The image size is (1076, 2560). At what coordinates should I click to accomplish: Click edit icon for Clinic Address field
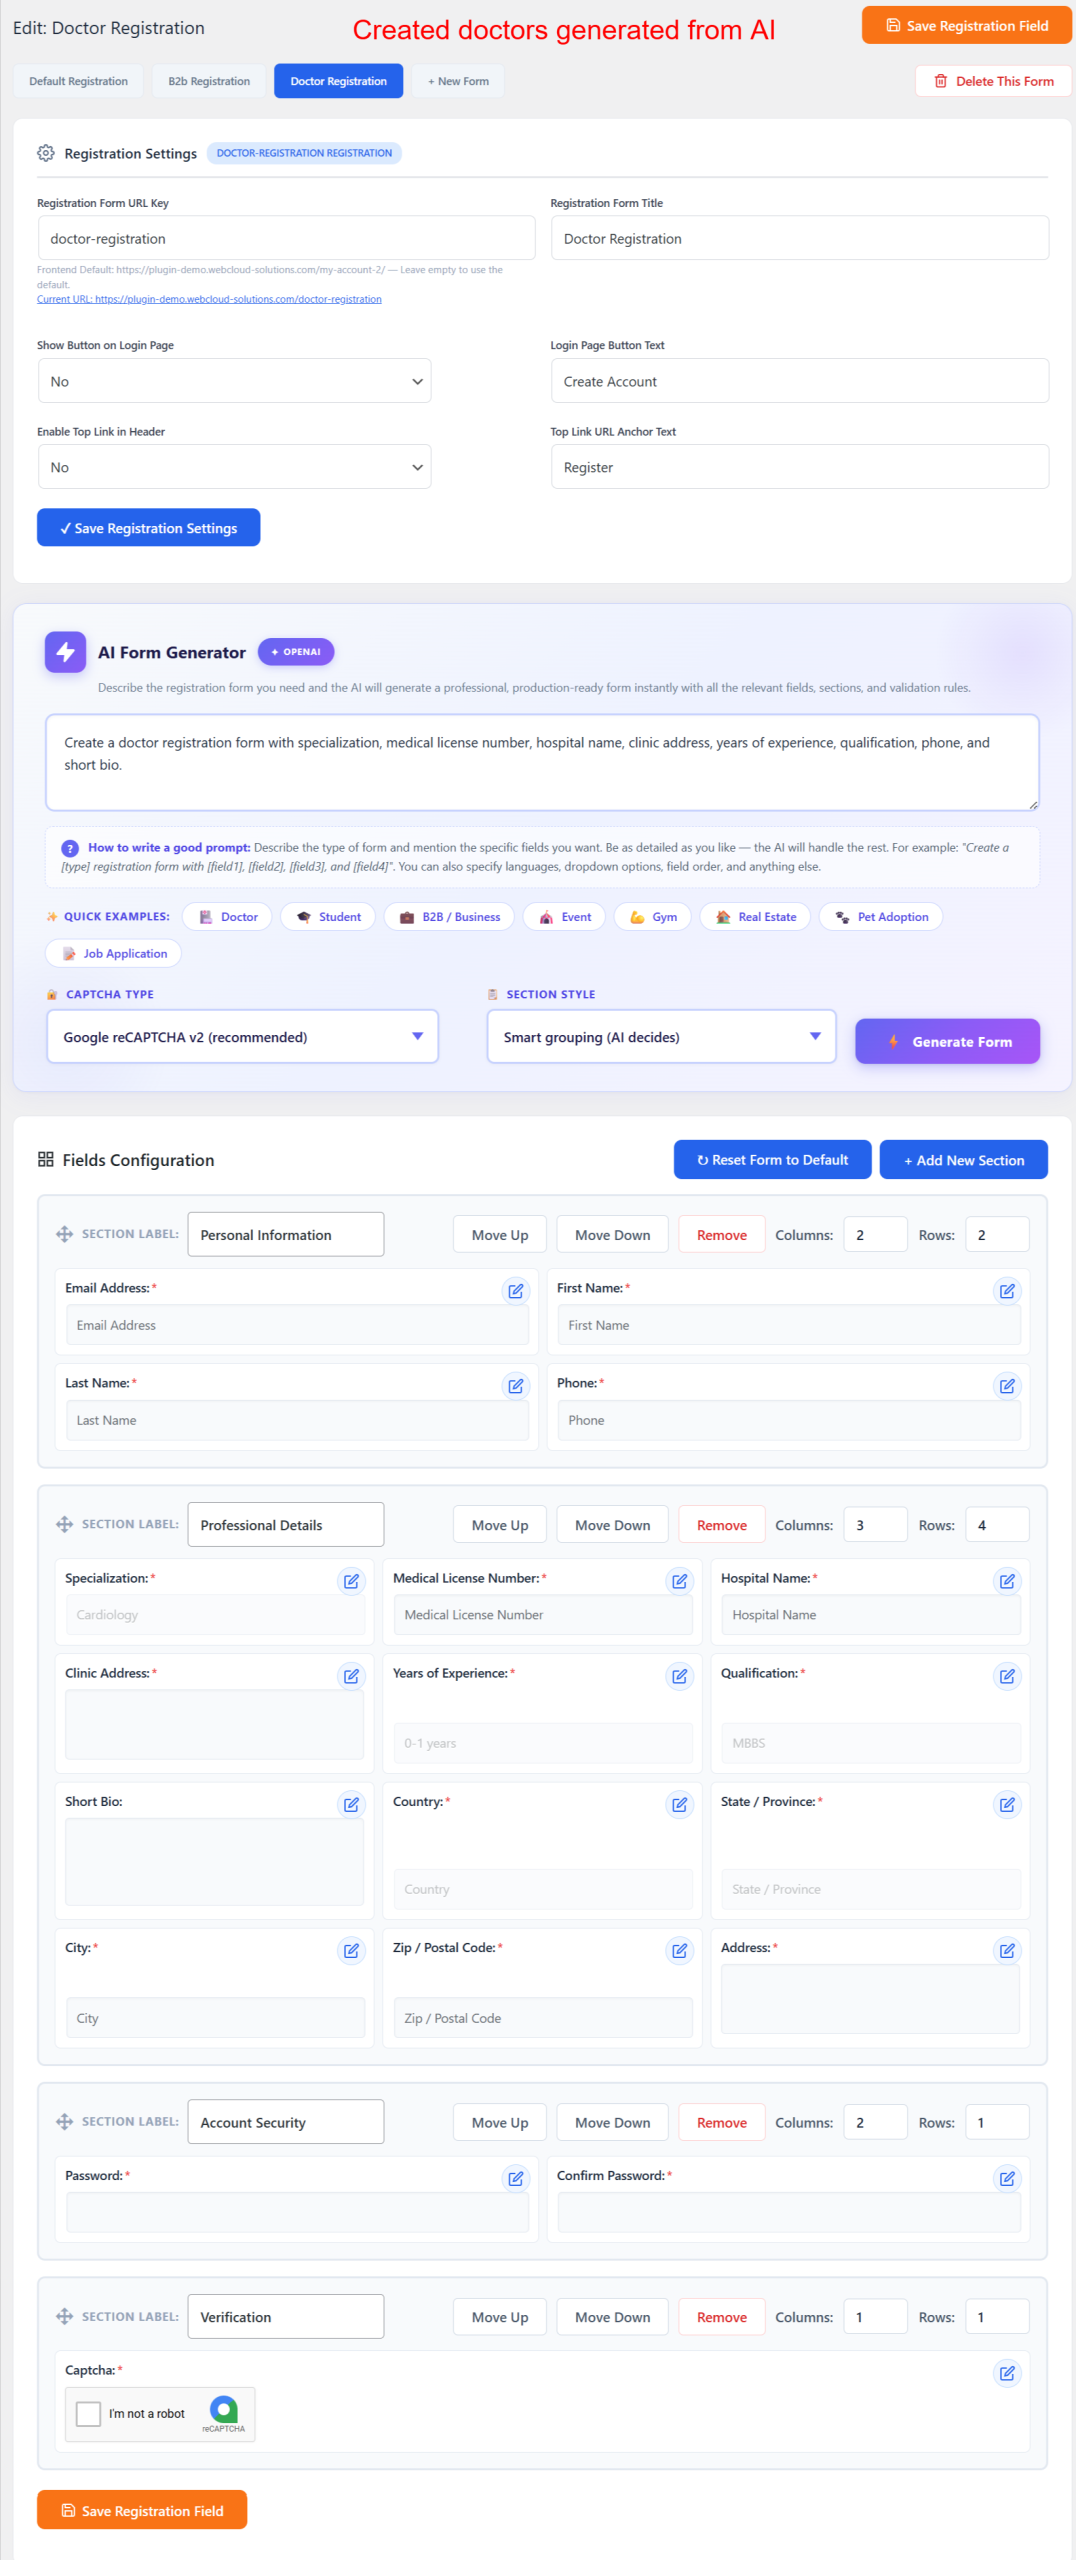(x=351, y=1676)
